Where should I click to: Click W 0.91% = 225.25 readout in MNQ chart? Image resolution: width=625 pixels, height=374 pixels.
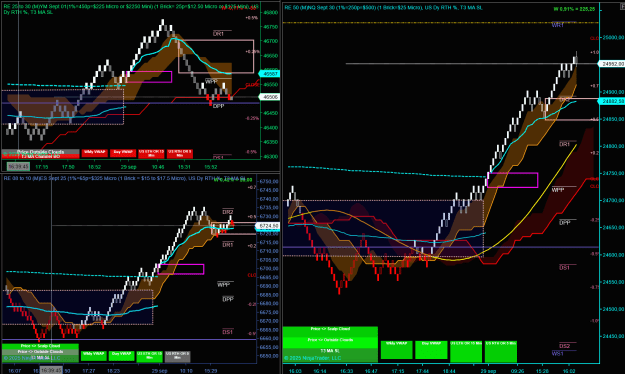[x=574, y=9]
